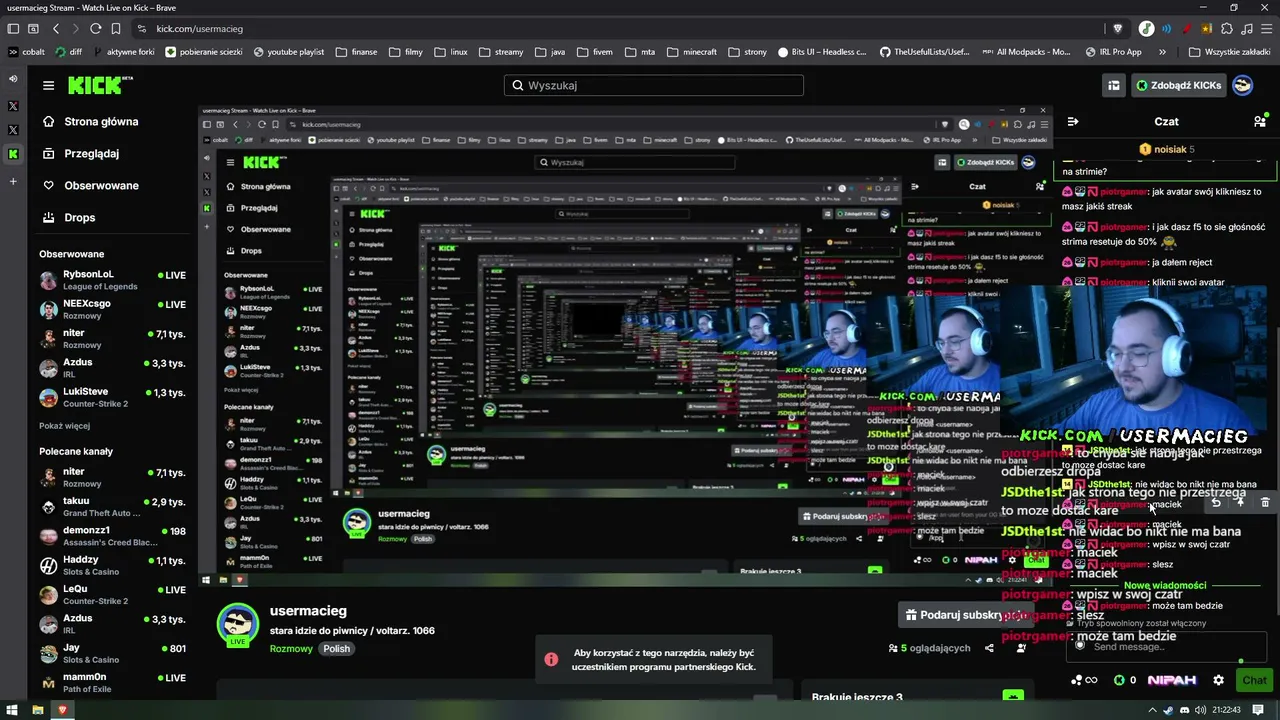
Task: Open the streamy bookmarks folder
Action: tap(501, 52)
